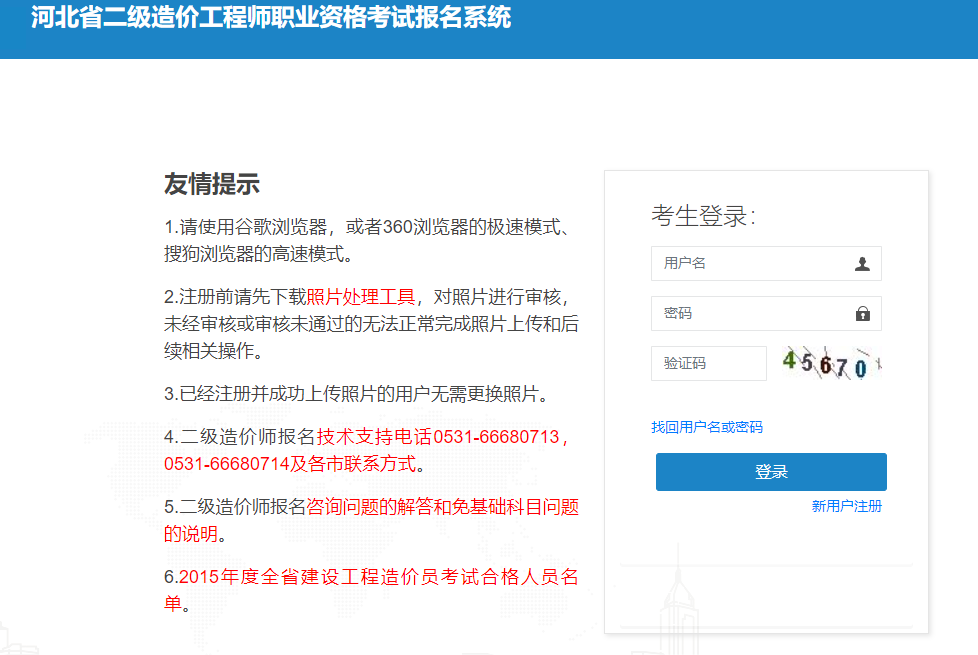Viewport: 978px width, 655px height.
Task: Open 照片处理工具 download link
Action: (361, 297)
